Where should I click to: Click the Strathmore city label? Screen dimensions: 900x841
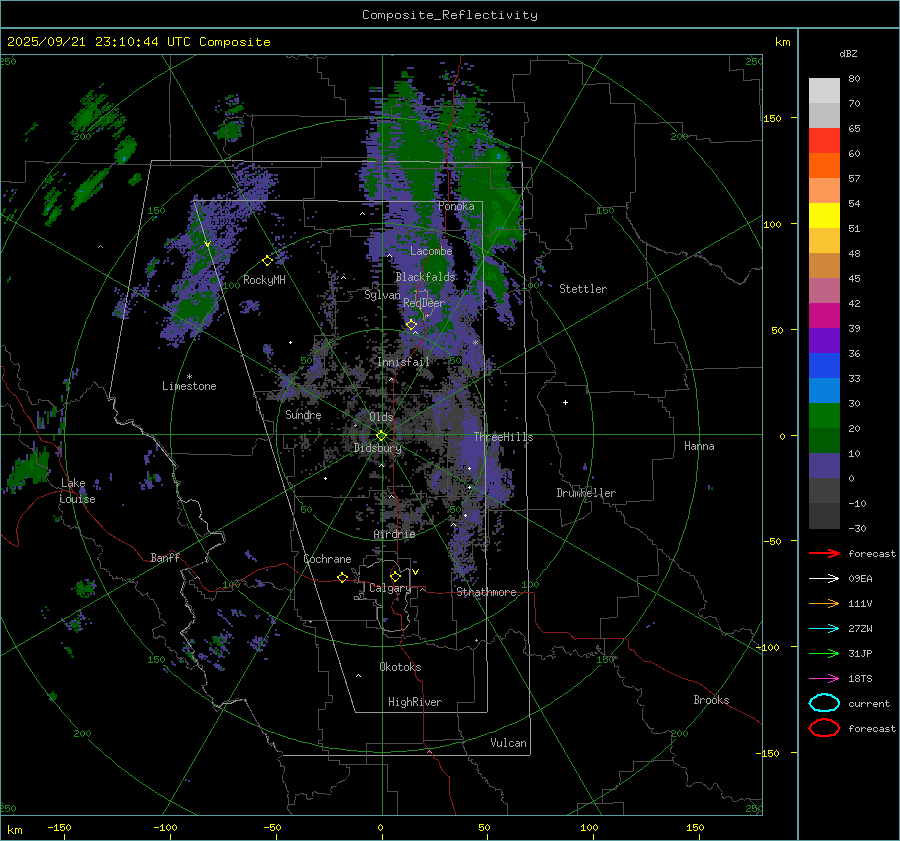pos(486,592)
